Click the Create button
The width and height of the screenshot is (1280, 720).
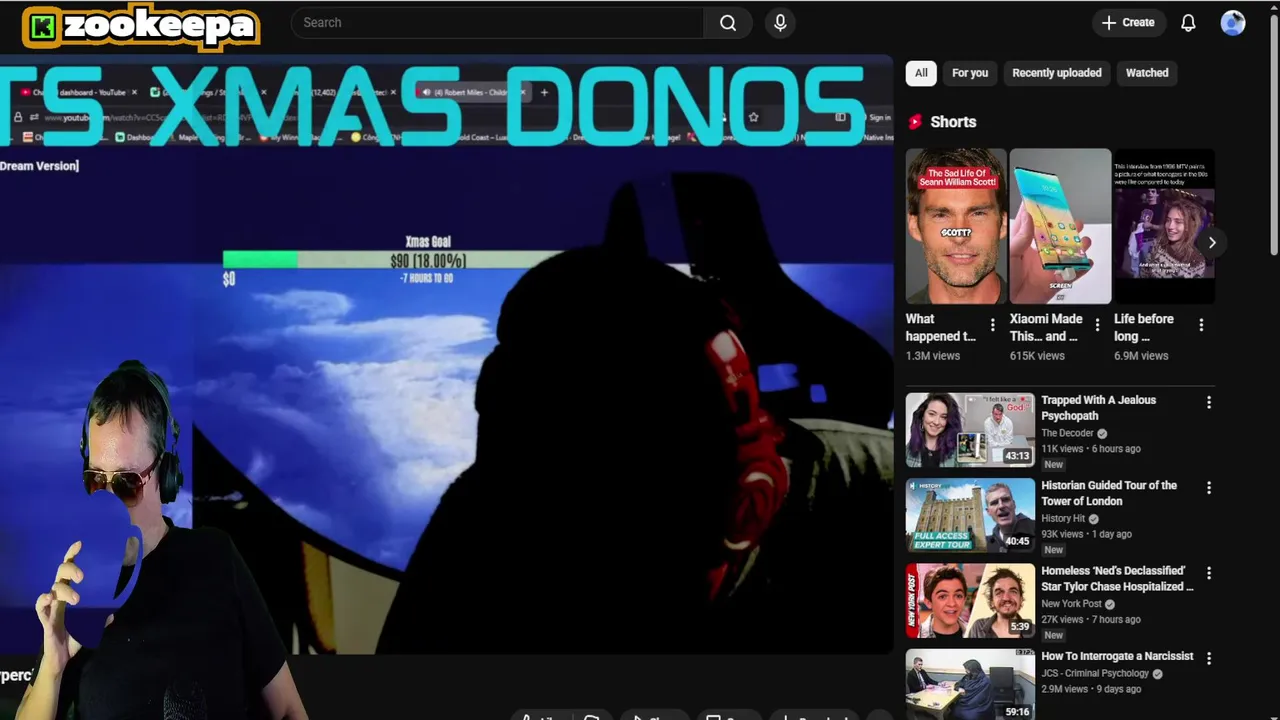(x=1128, y=23)
